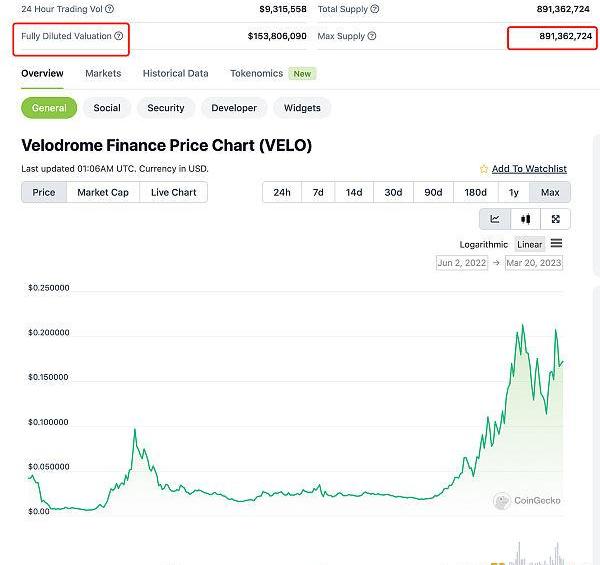Select the Security pill button
This screenshot has height=565, width=600.
(166, 108)
